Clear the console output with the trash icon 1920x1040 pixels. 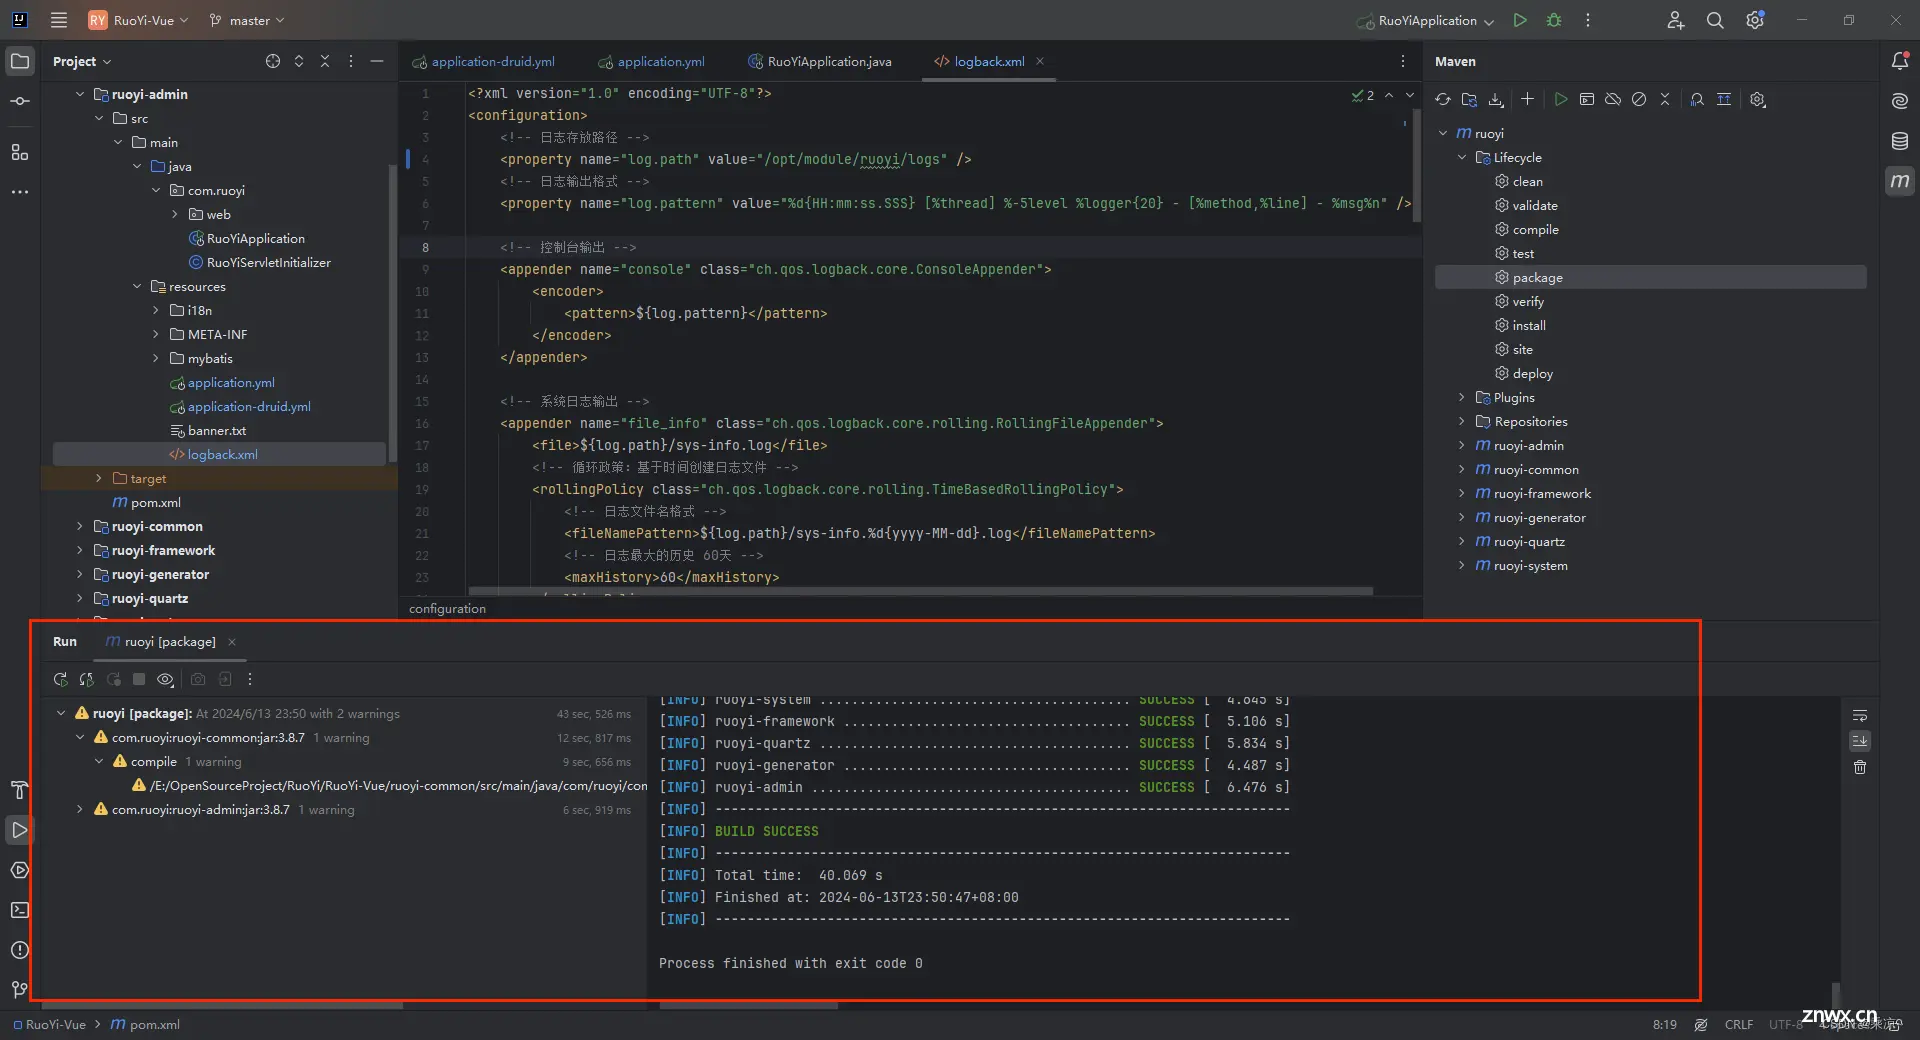[x=1860, y=767]
